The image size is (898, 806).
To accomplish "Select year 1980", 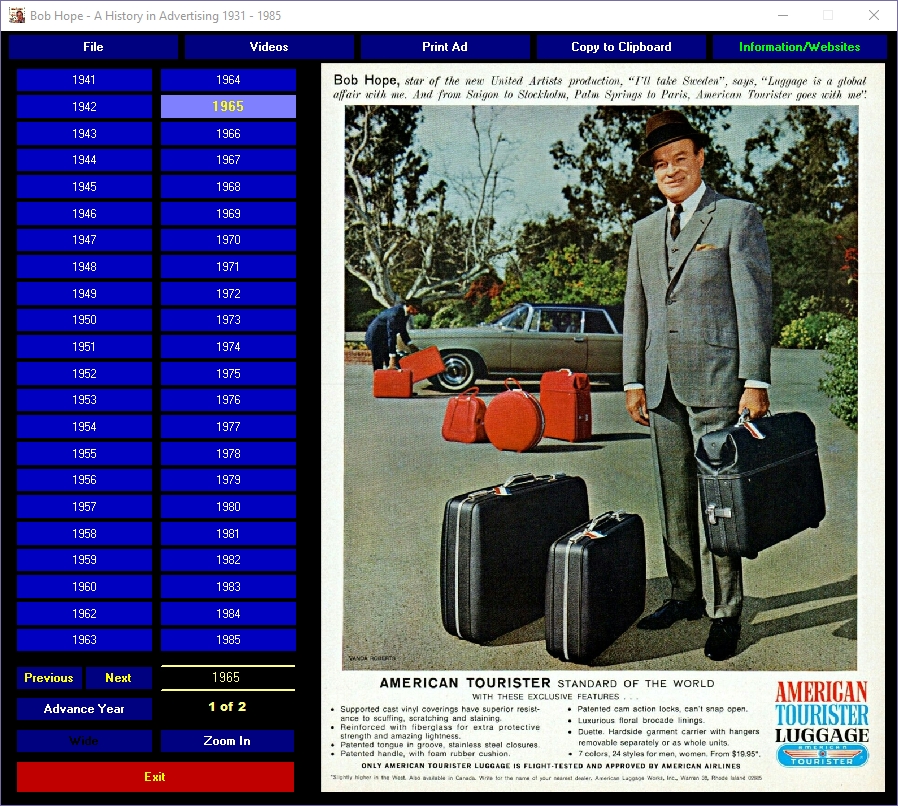I will 229,507.
